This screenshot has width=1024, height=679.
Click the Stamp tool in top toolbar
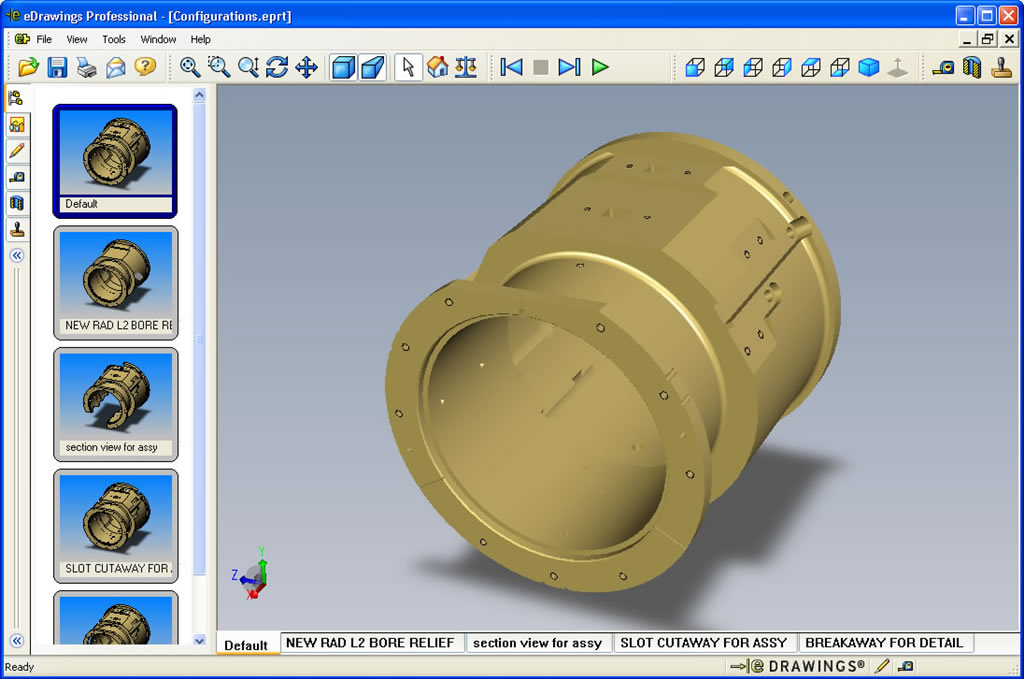pyautogui.click(x=1001, y=67)
